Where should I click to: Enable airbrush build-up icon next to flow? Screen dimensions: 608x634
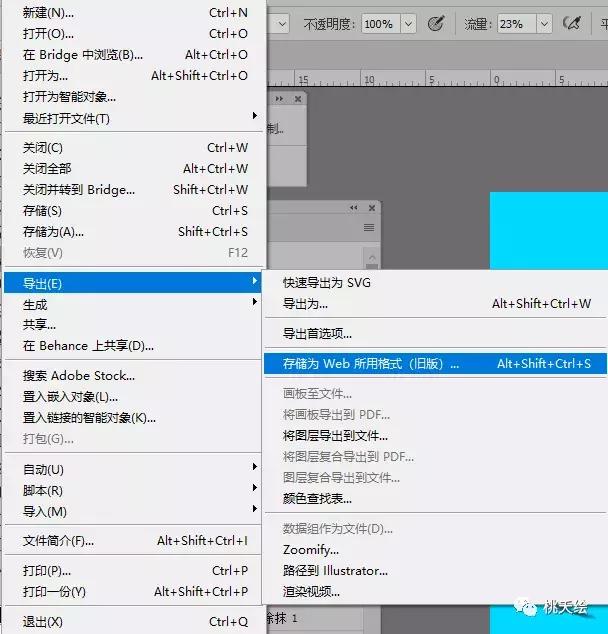coord(572,23)
